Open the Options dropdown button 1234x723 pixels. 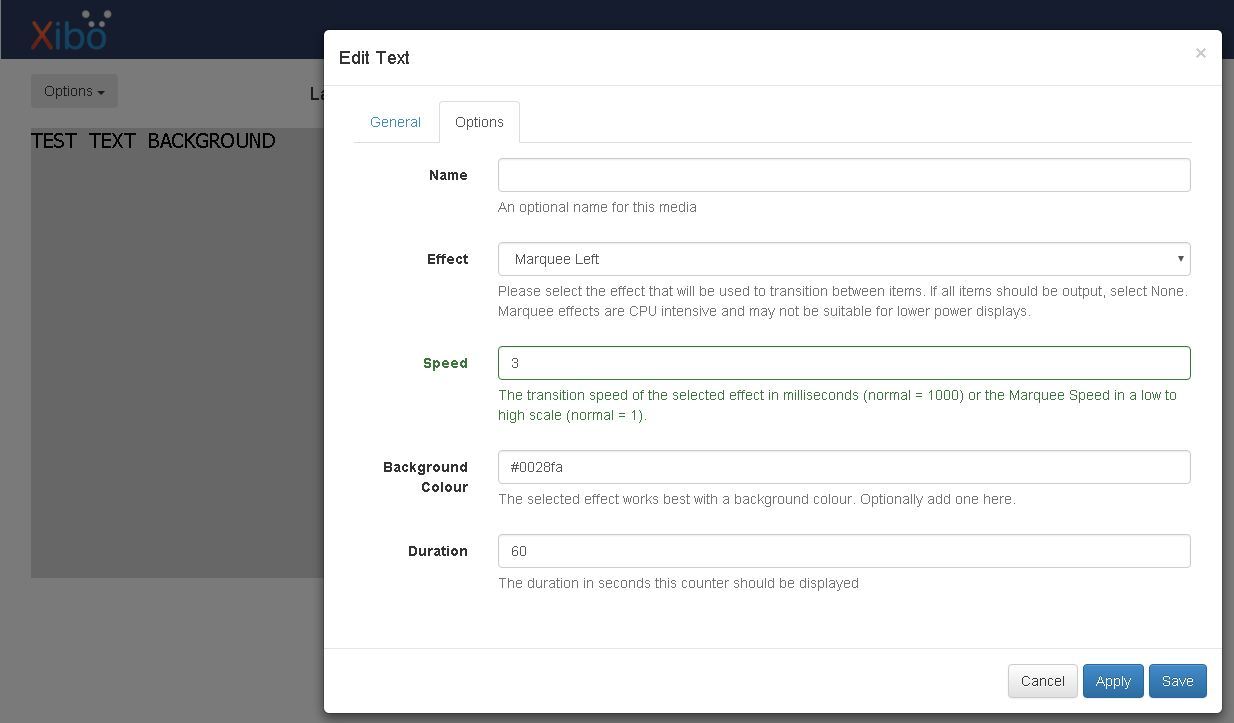click(x=74, y=91)
